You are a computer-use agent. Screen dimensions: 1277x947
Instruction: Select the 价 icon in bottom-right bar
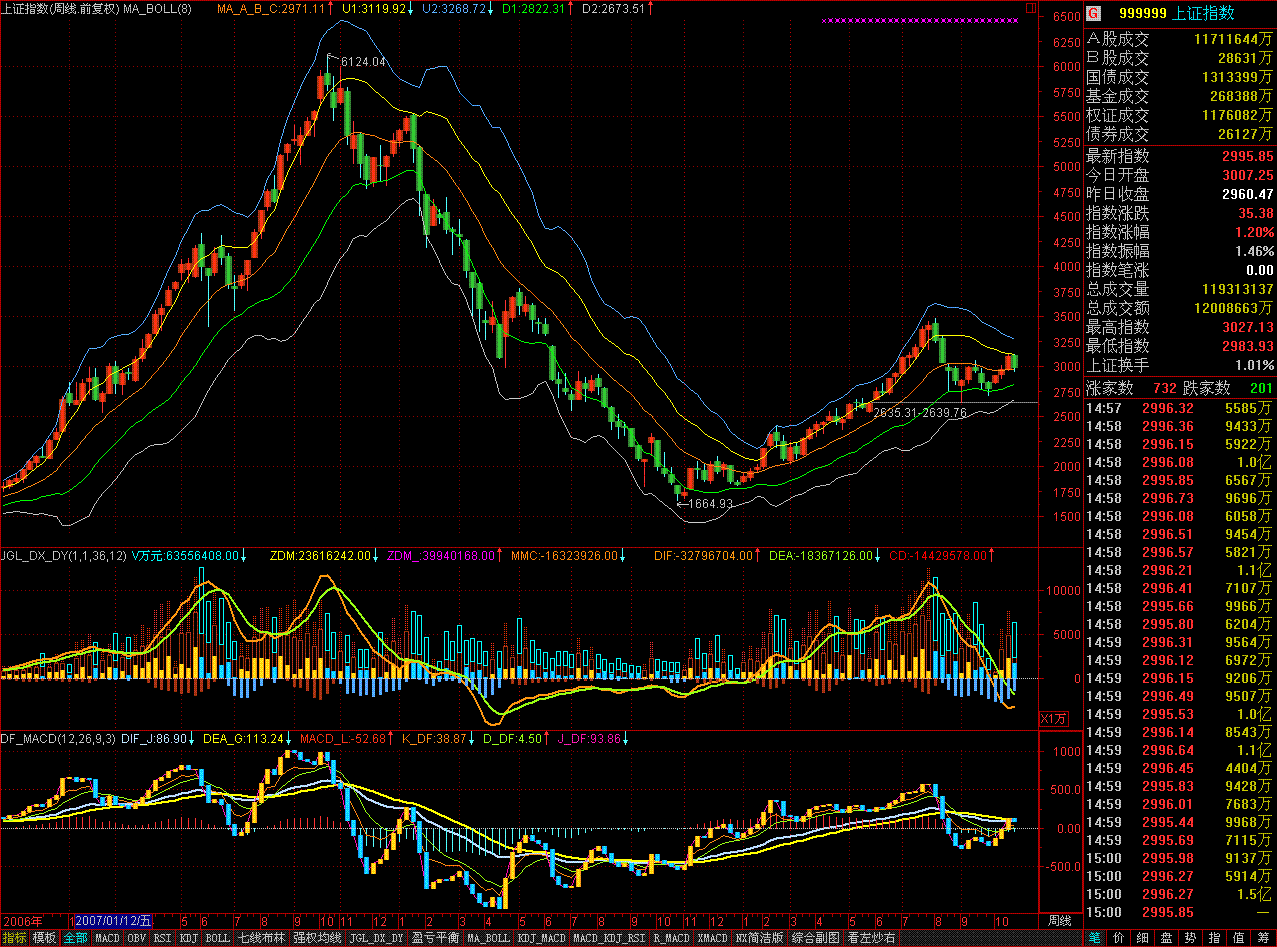[x=1119, y=938]
